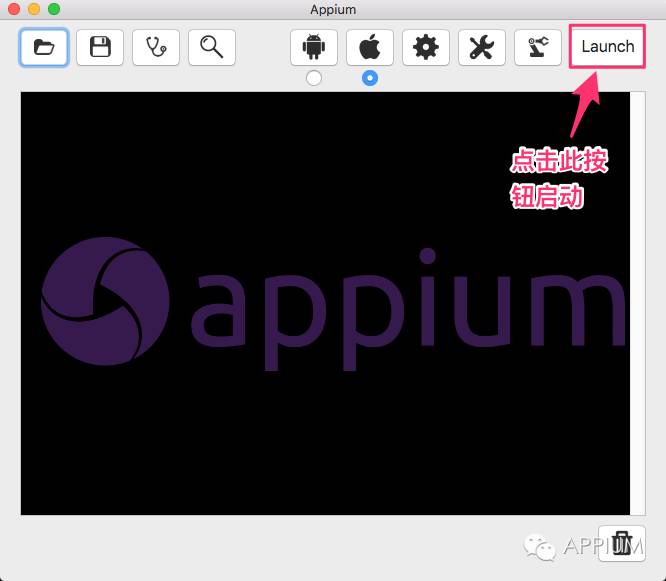Save the configuration using the floppy disk icon
Viewport: 666px width, 581px height.
[x=100, y=47]
